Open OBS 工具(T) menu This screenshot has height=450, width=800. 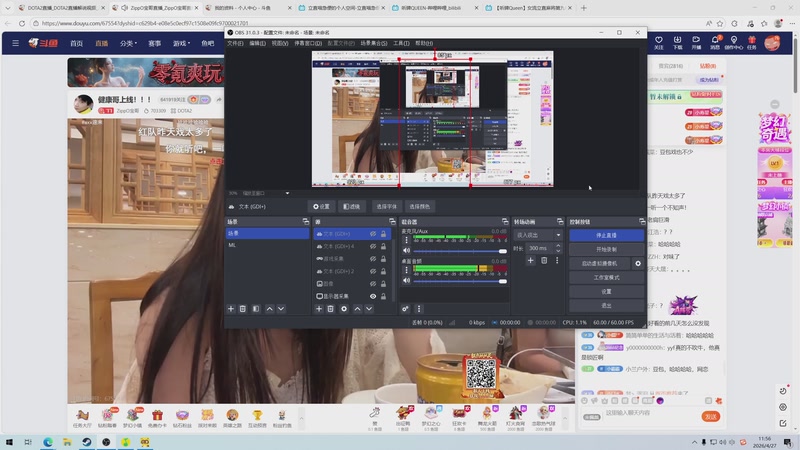pyautogui.click(x=401, y=43)
